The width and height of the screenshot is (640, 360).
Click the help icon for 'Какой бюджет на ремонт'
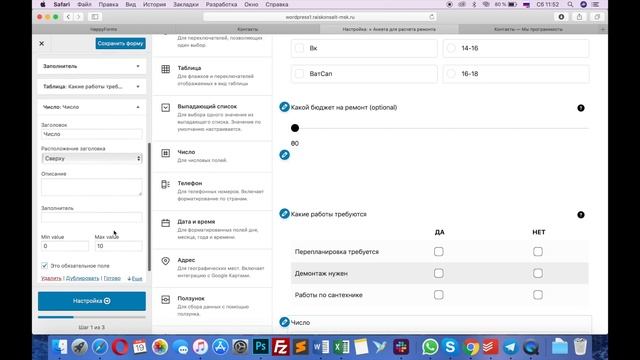point(581,108)
